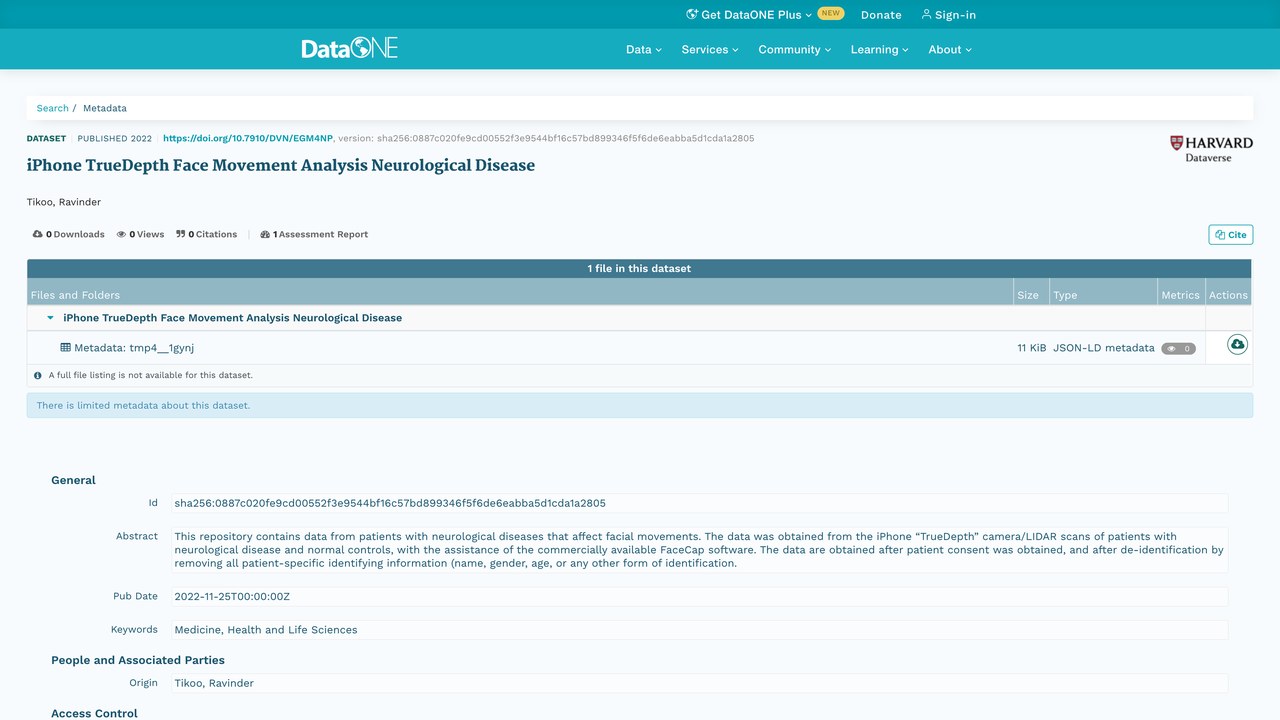Expand the Community menu

tap(795, 49)
